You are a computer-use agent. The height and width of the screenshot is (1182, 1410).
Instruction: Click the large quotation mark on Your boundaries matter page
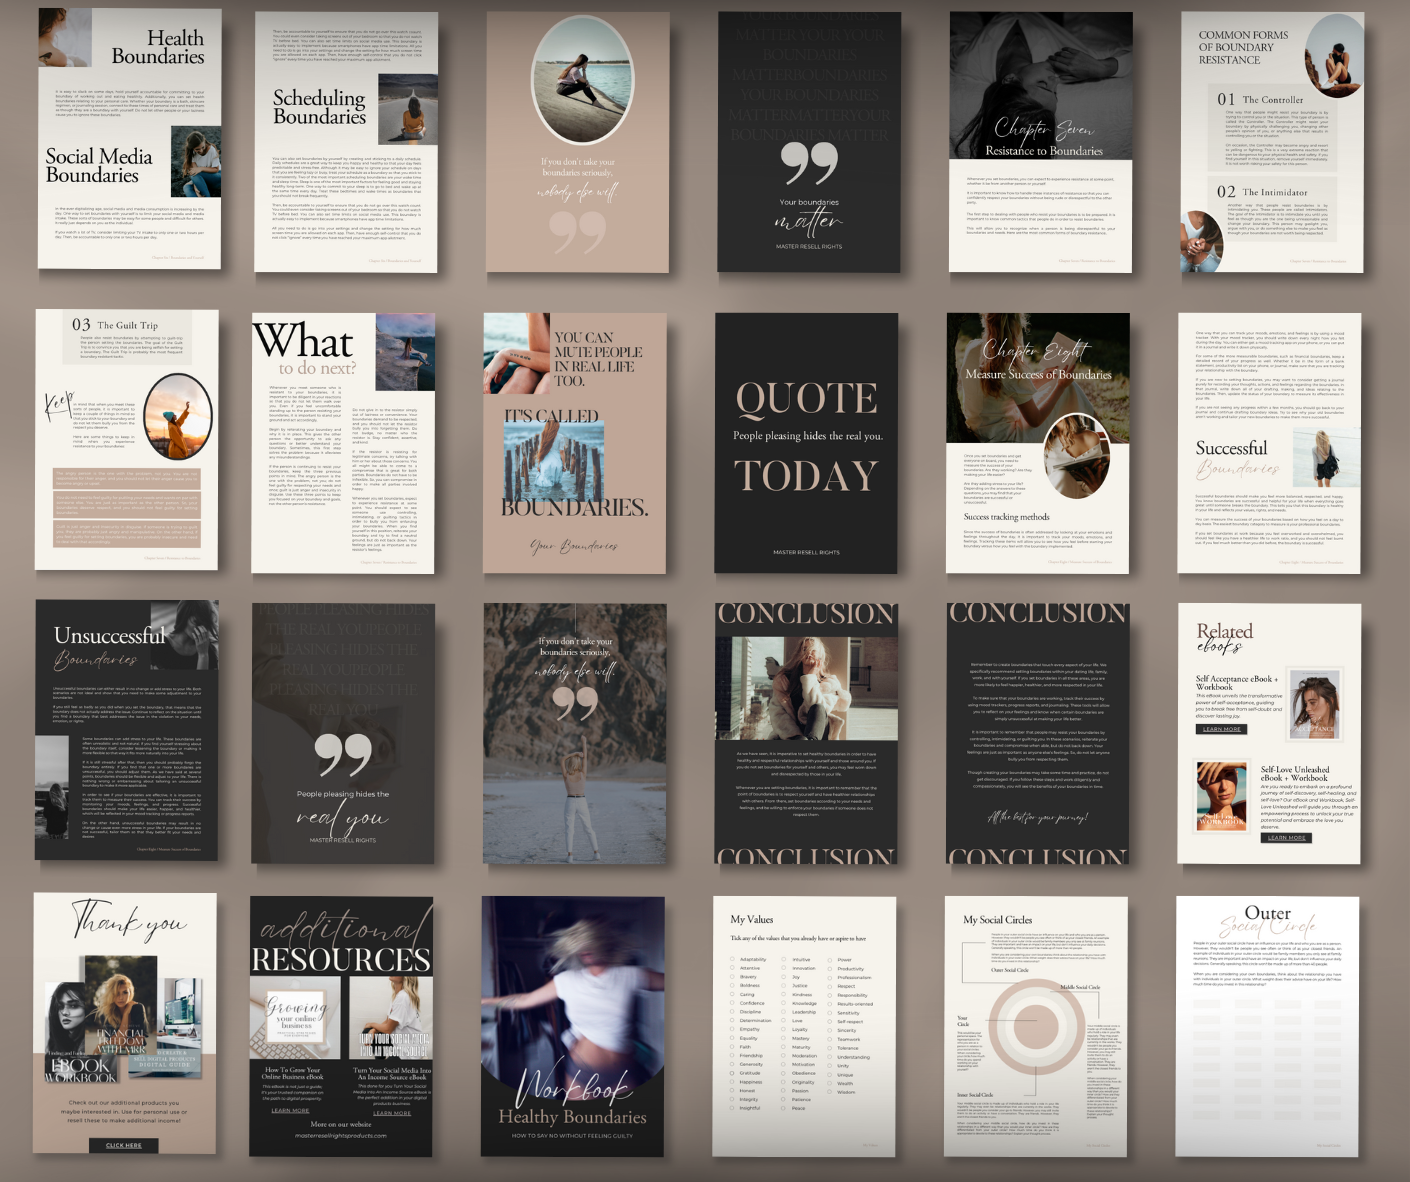[809, 162]
